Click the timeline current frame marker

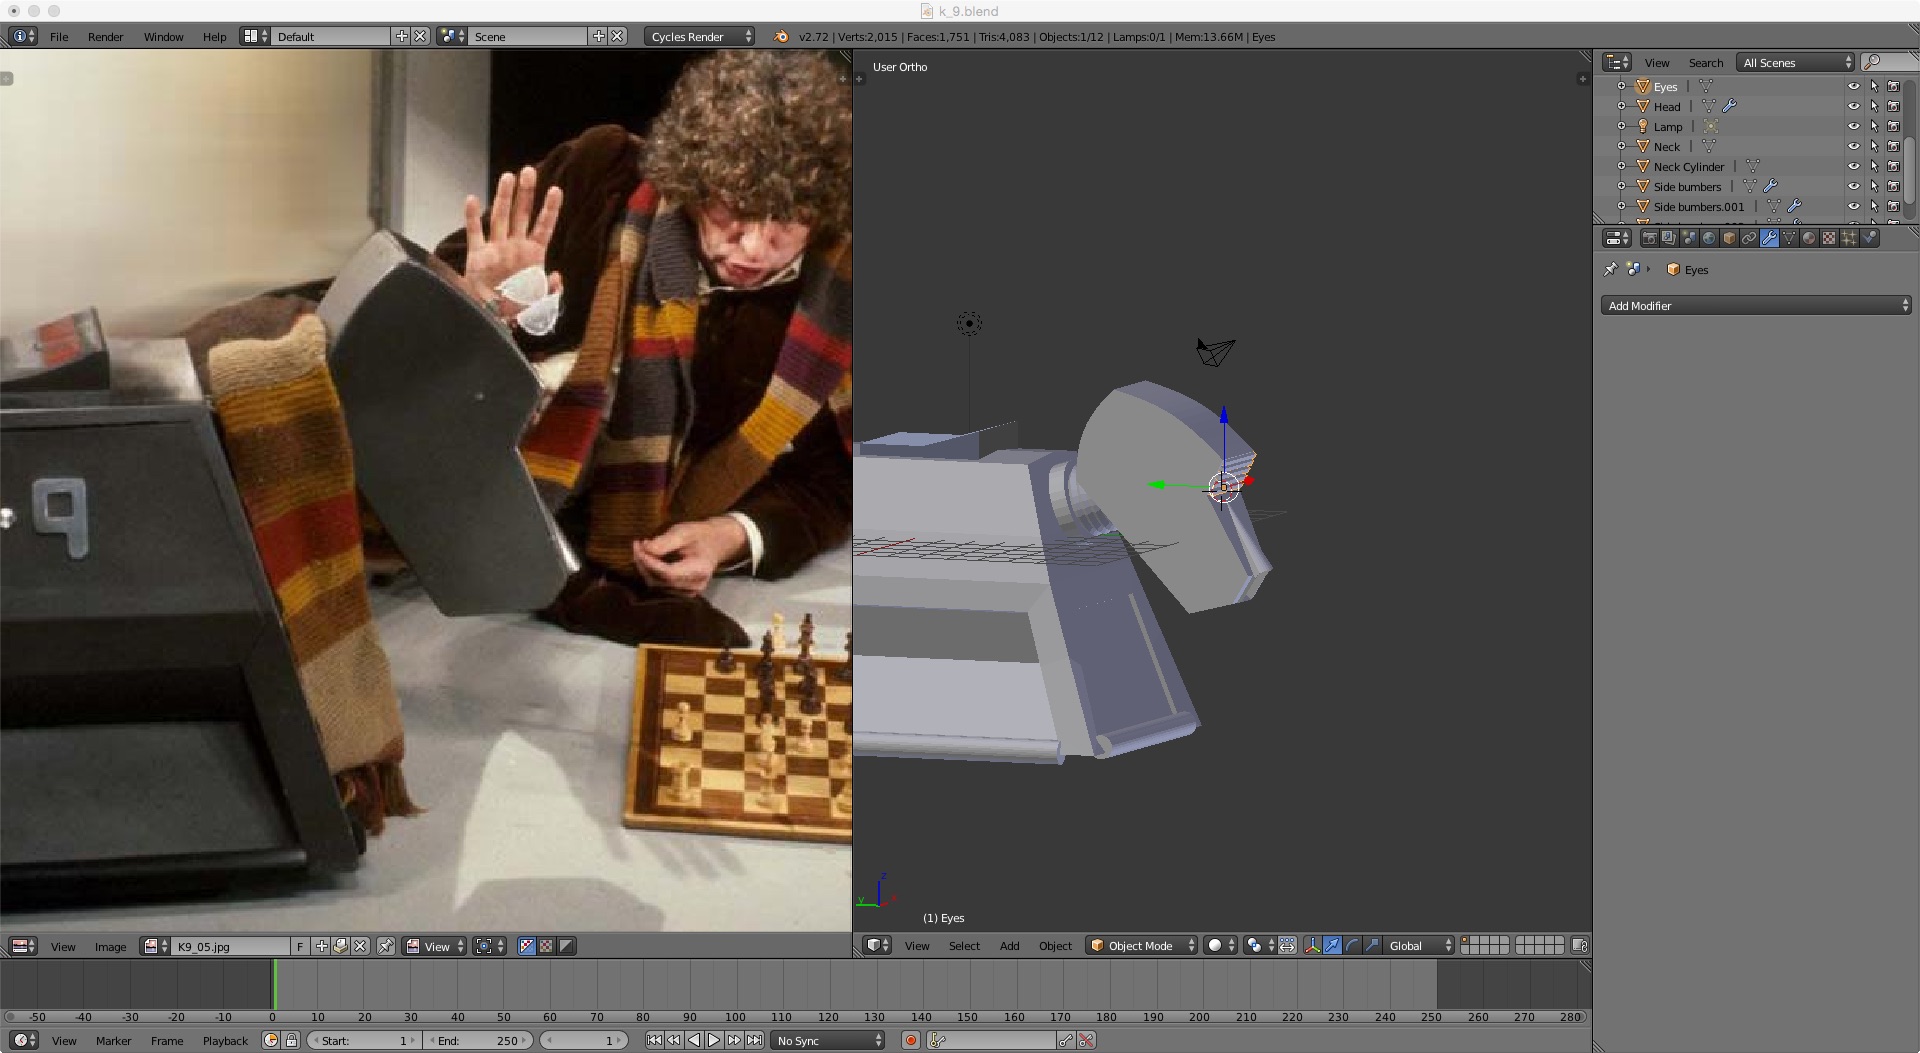point(274,984)
